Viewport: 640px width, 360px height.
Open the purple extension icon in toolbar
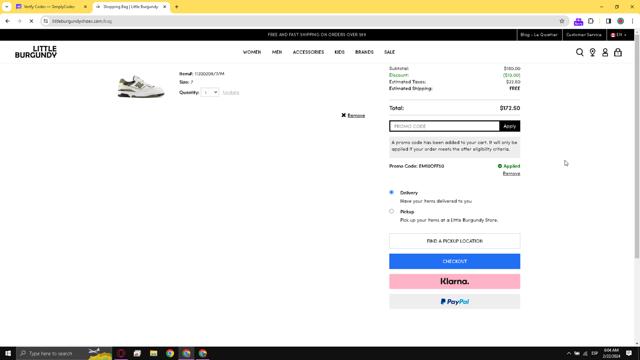tap(578, 21)
